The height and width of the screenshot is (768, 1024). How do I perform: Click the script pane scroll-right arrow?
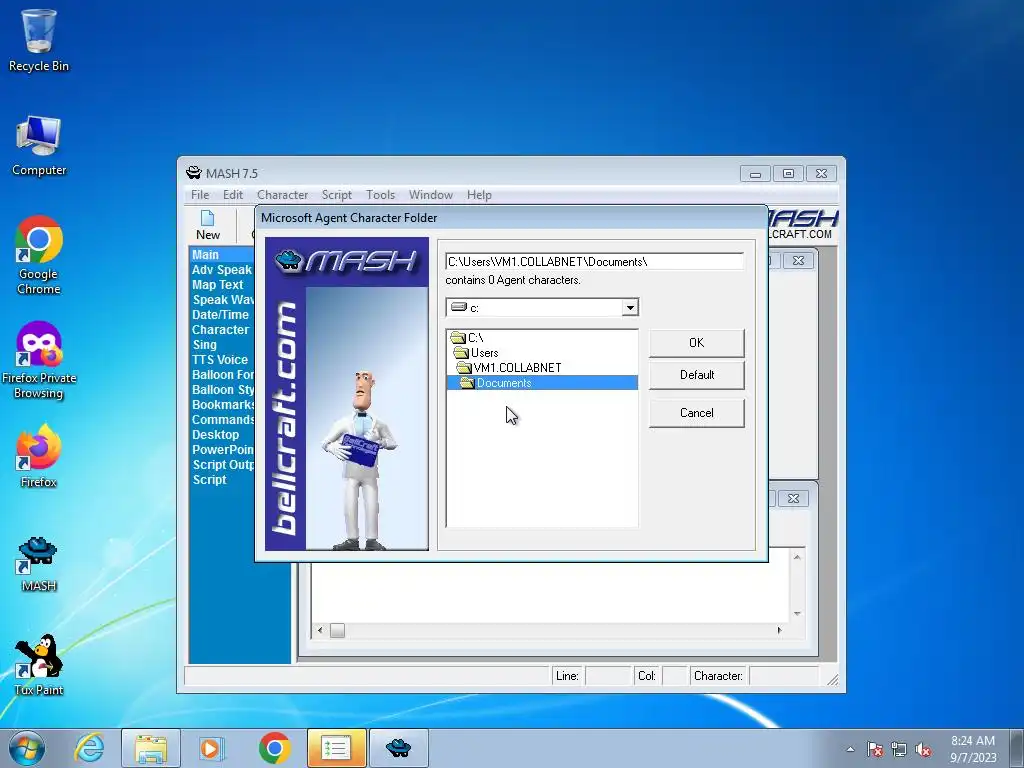(779, 630)
